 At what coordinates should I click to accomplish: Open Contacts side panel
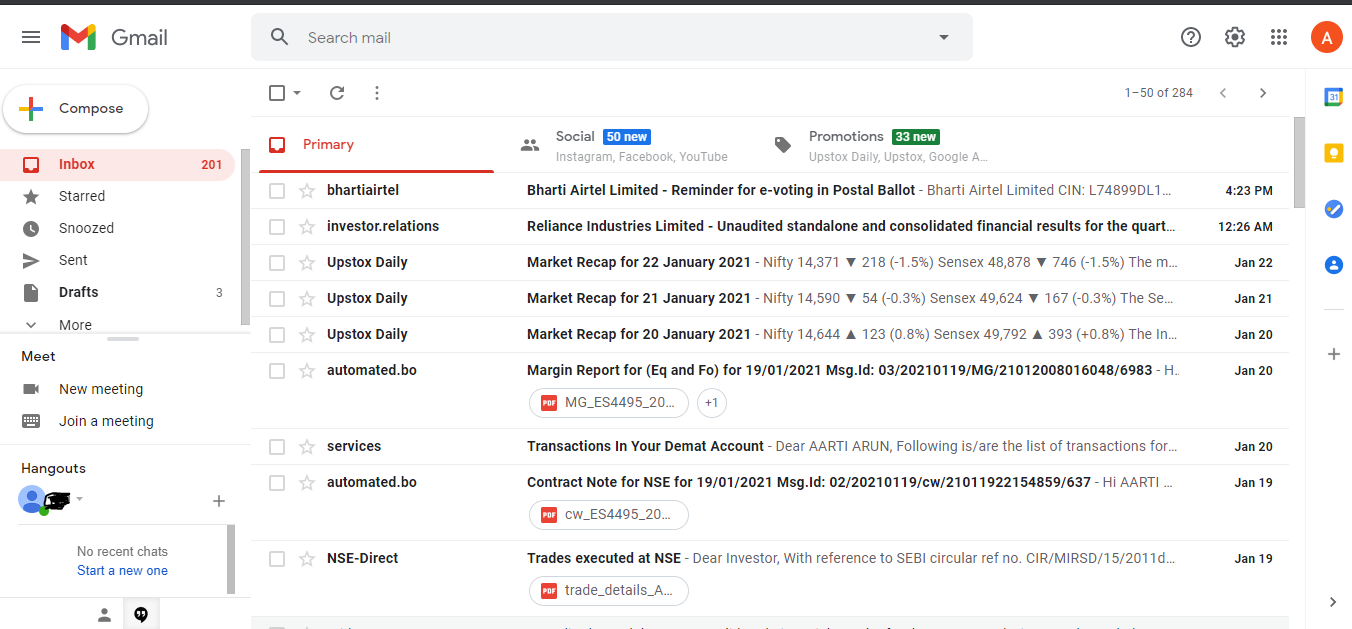coord(1333,265)
